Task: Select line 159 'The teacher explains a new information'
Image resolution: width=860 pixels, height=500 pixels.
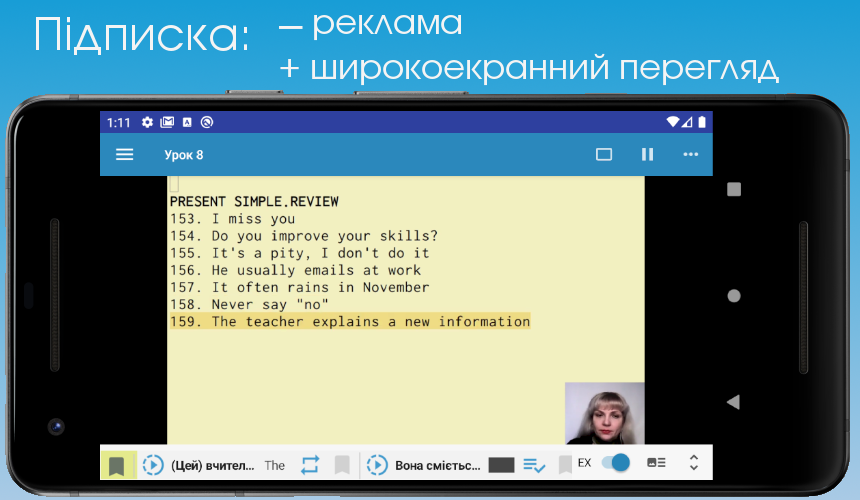Action: coord(350,321)
